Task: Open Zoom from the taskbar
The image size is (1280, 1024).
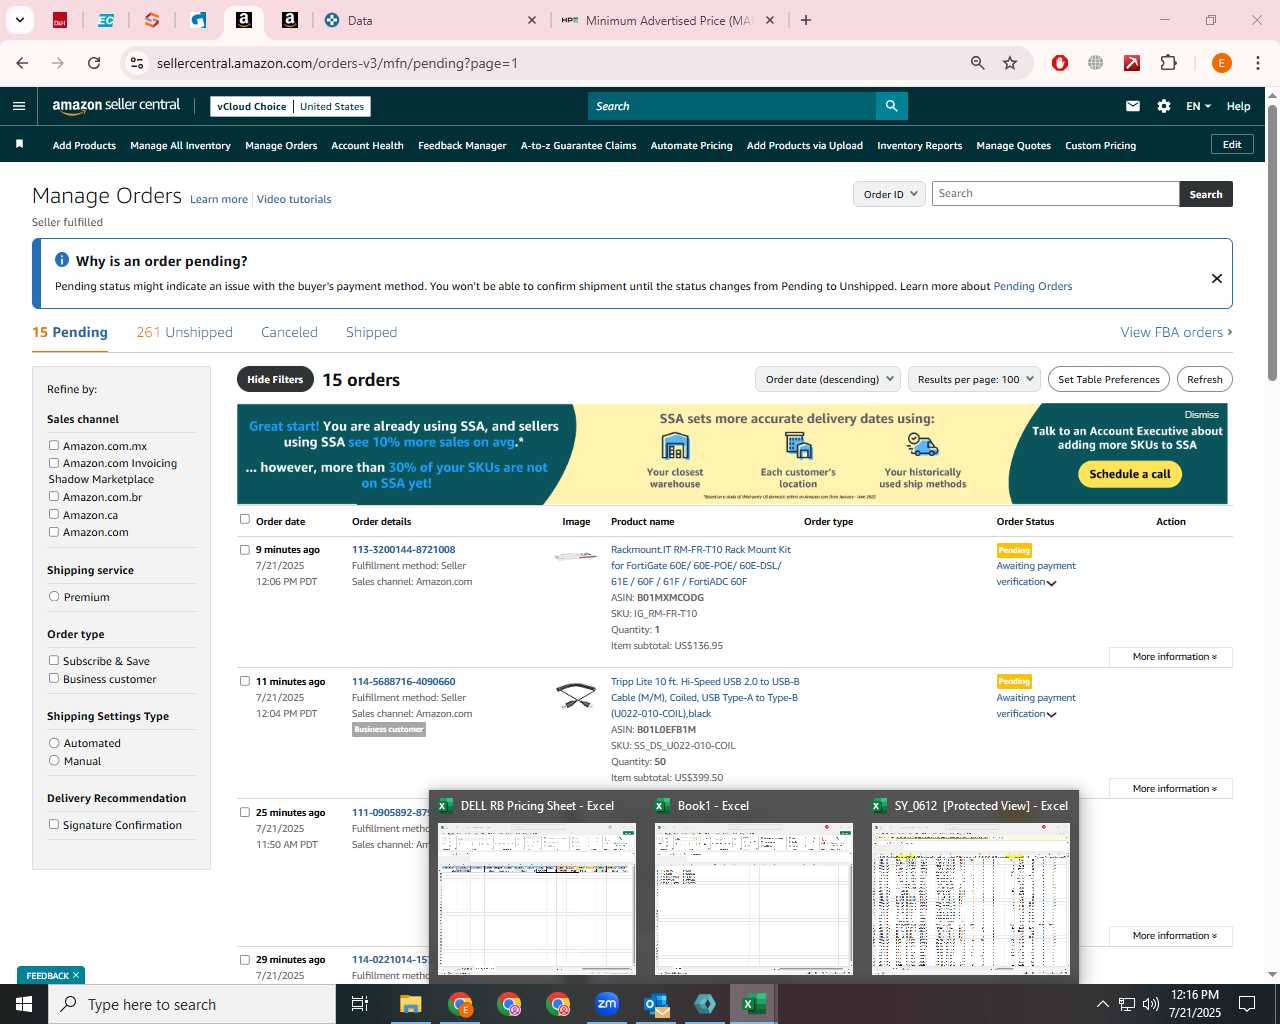Action: tap(607, 1004)
